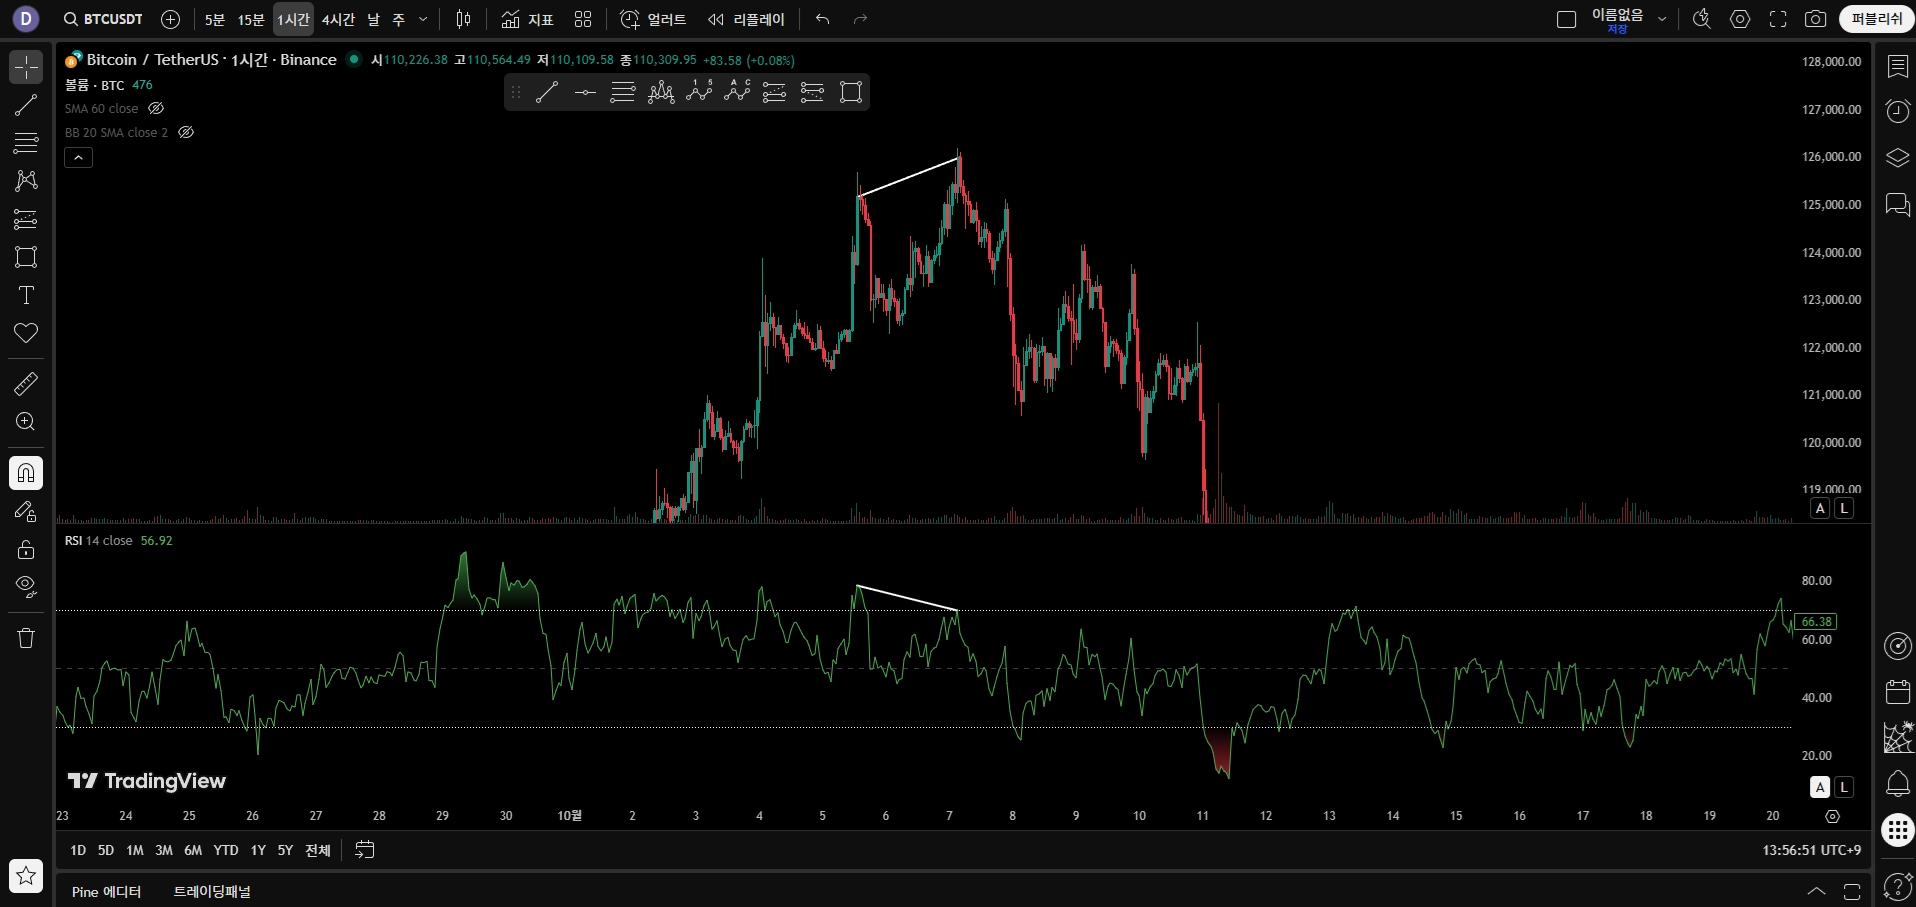Collapse the indicator legend chevron
This screenshot has width=1916, height=907.
point(79,157)
